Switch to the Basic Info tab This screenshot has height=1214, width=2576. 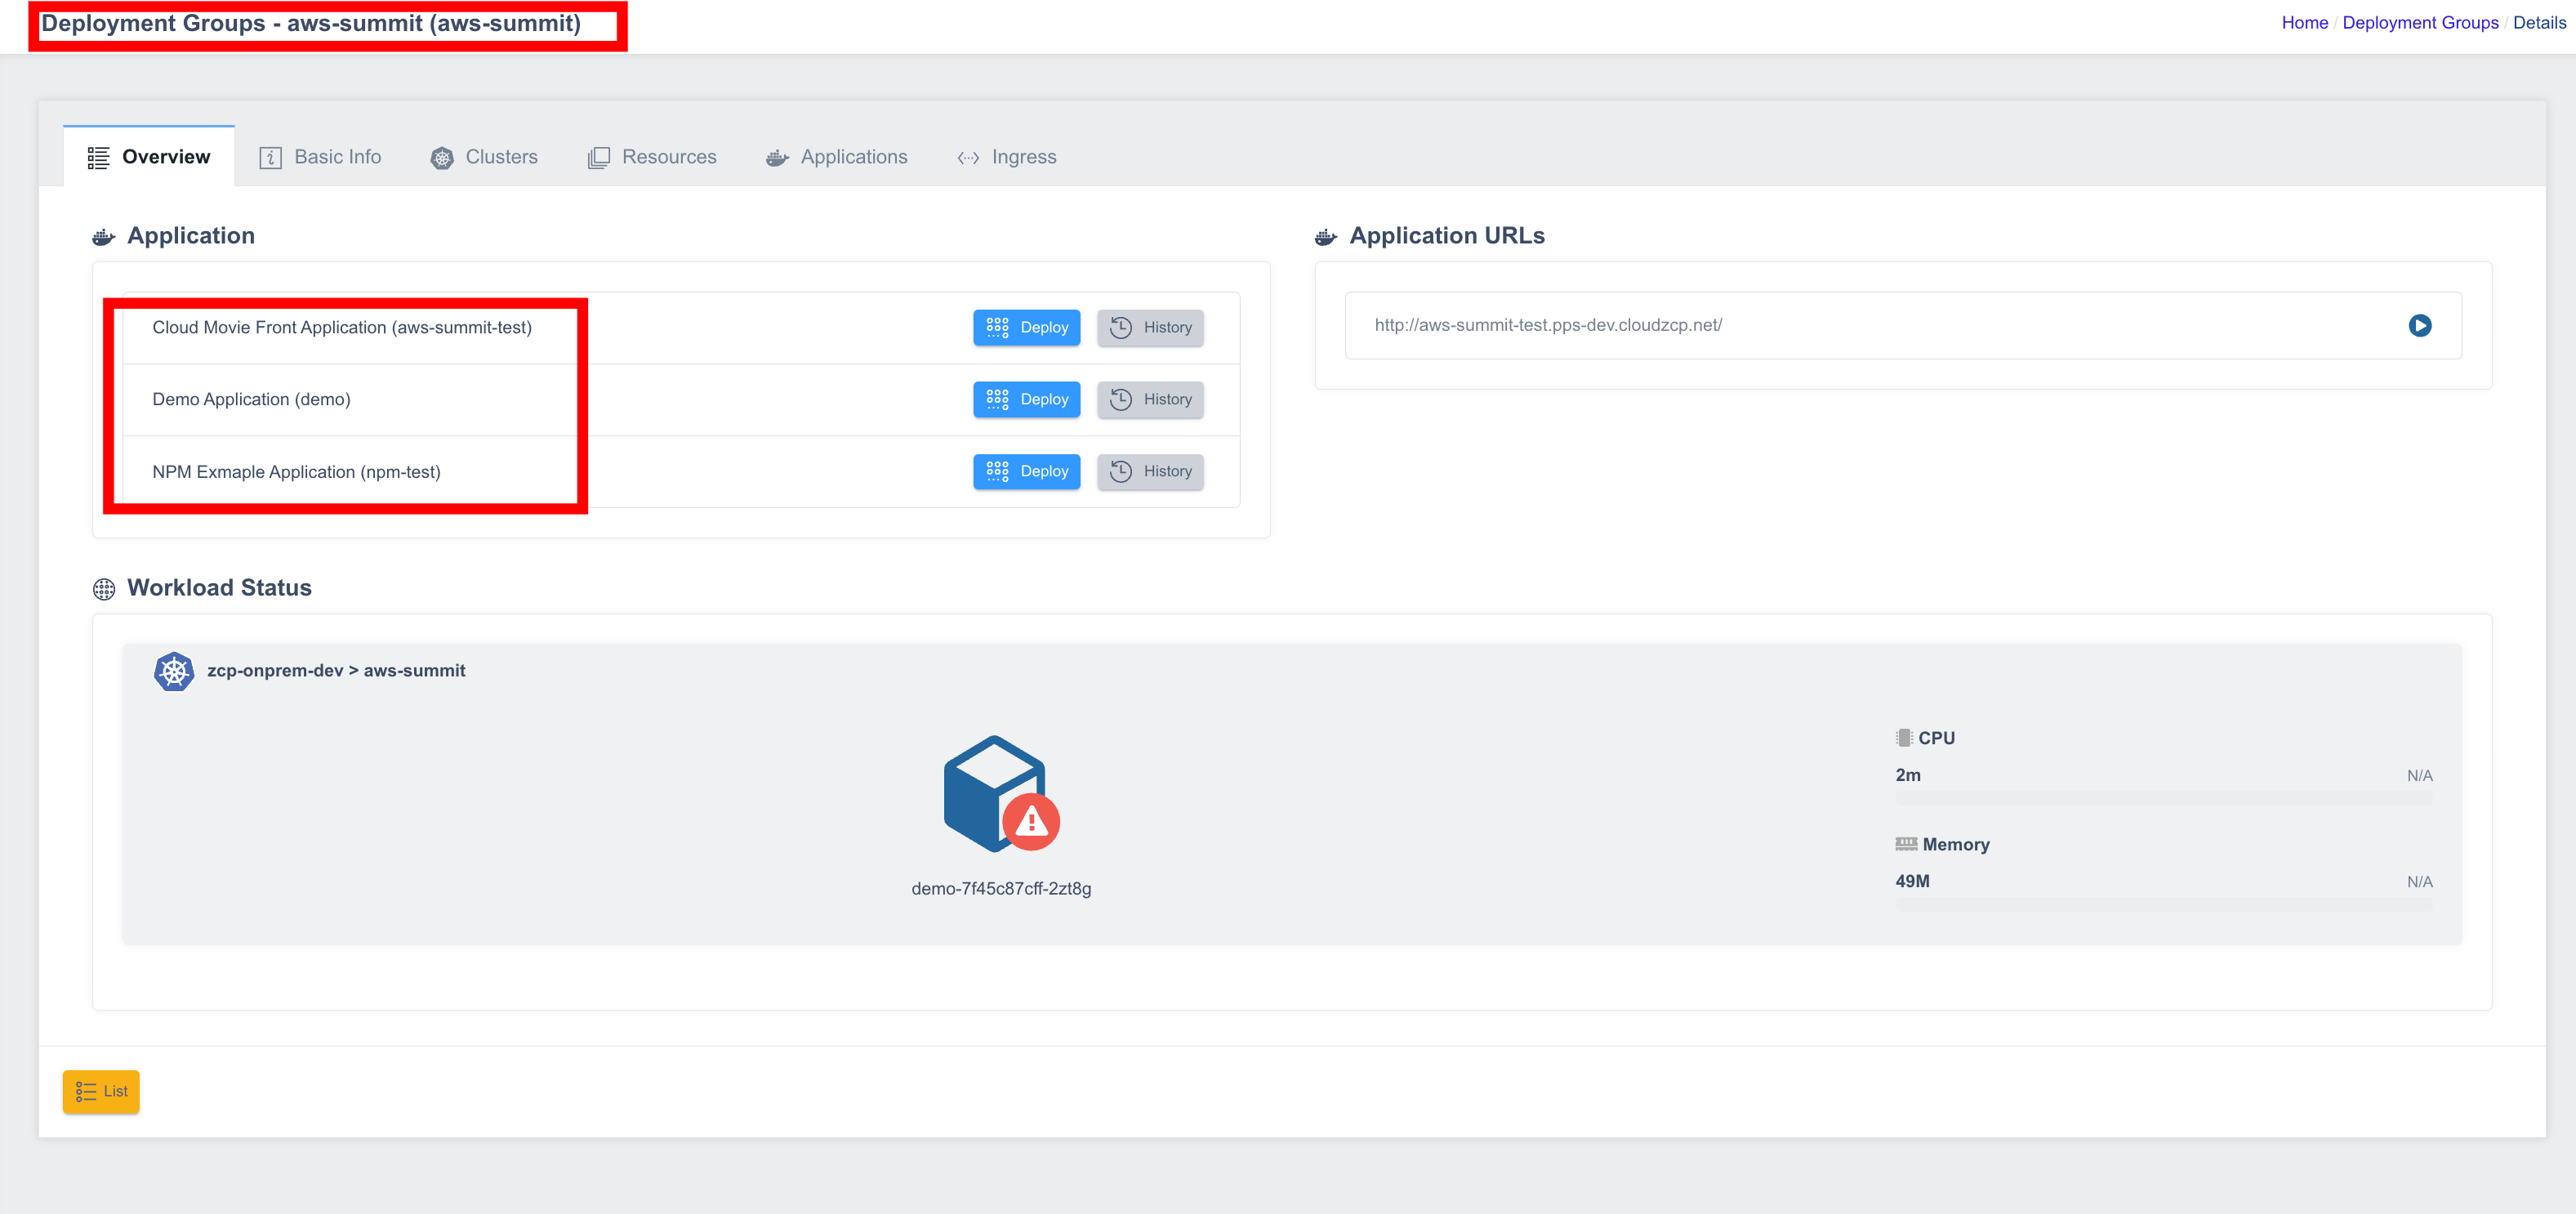[x=321, y=157]
